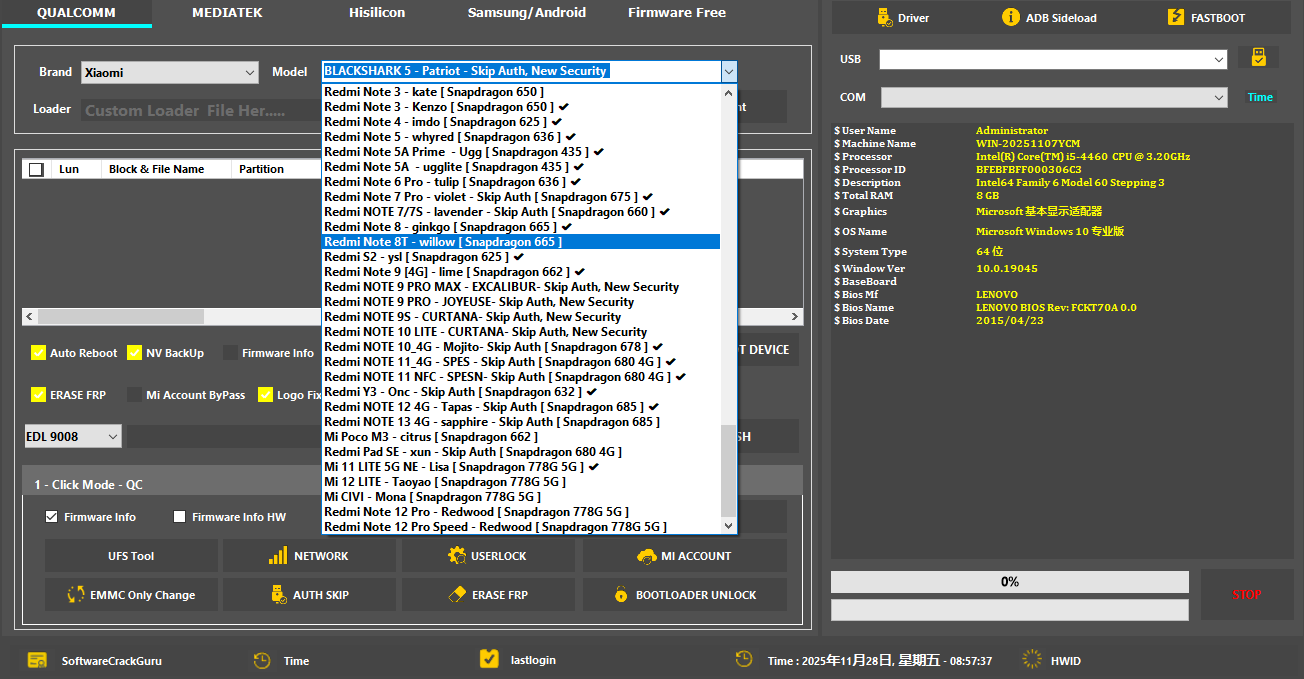Click the FASTBOOT lightning icon
Viewport: 1304px width, 679px height.
coord(1175,17)
